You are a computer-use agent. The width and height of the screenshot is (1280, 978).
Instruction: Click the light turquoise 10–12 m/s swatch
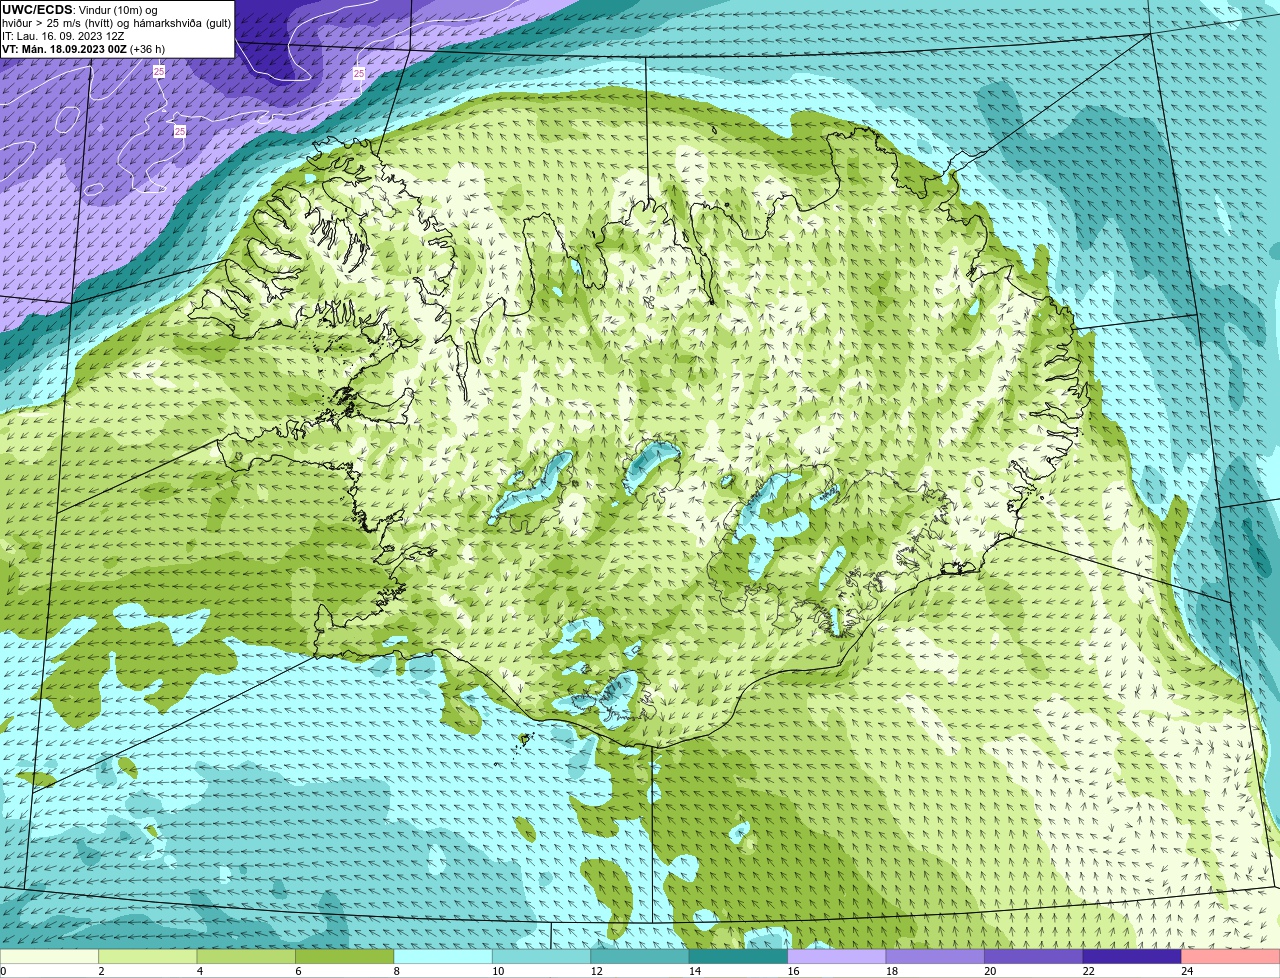point(542,956)
